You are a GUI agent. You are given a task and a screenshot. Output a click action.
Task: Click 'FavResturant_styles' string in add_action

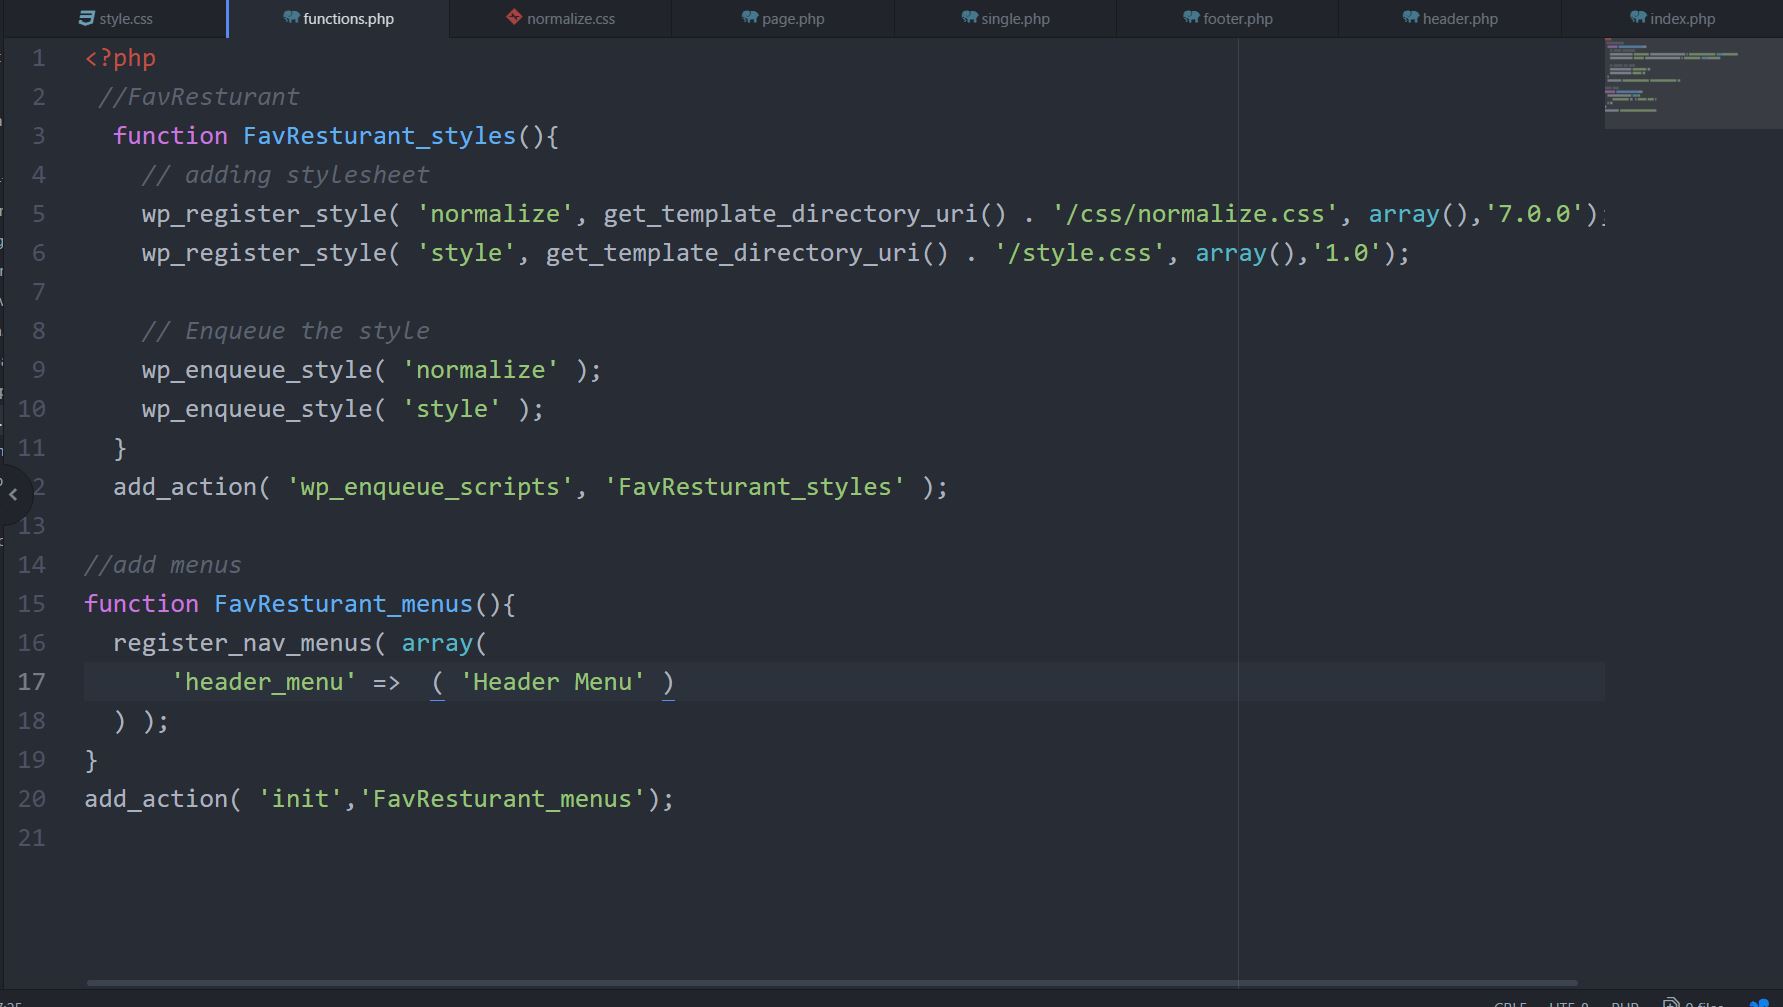coord(754,487)
